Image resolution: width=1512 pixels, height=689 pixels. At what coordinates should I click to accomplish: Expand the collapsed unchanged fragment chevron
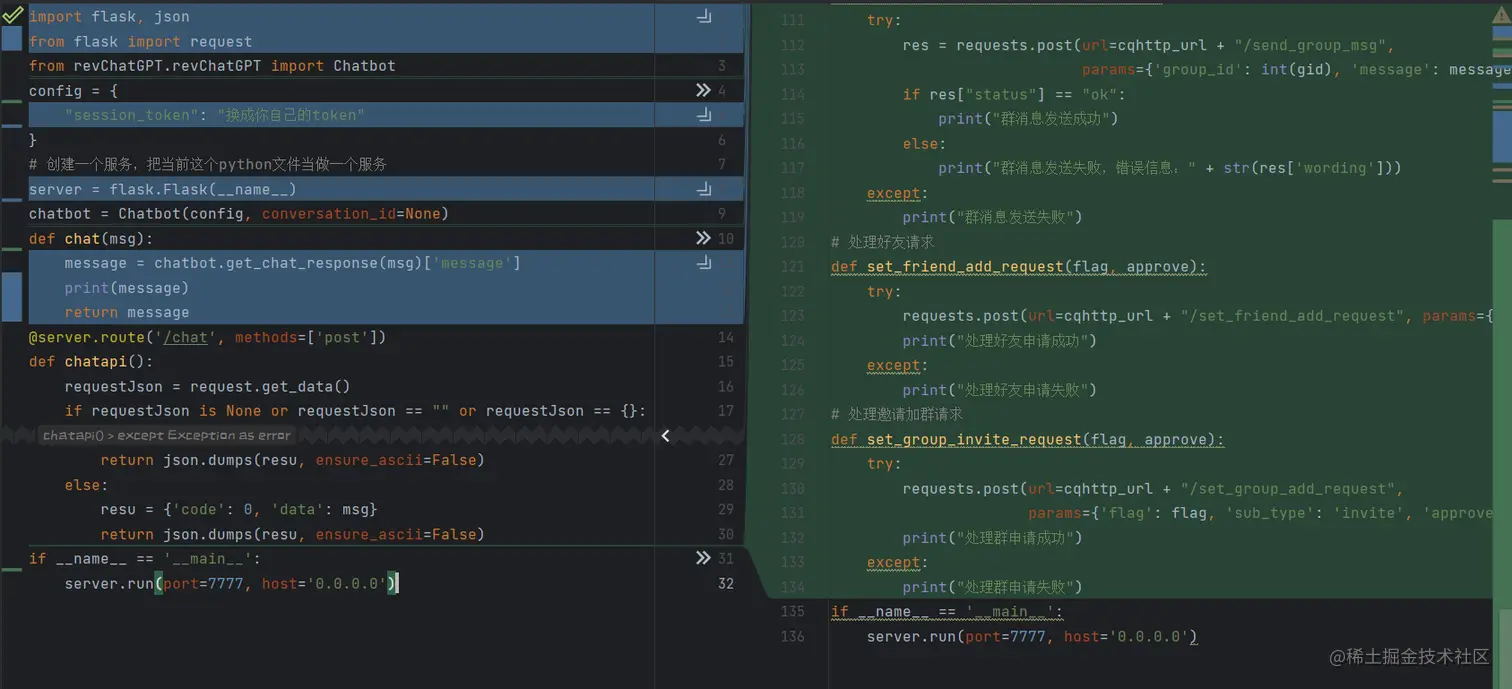[666, 435]
